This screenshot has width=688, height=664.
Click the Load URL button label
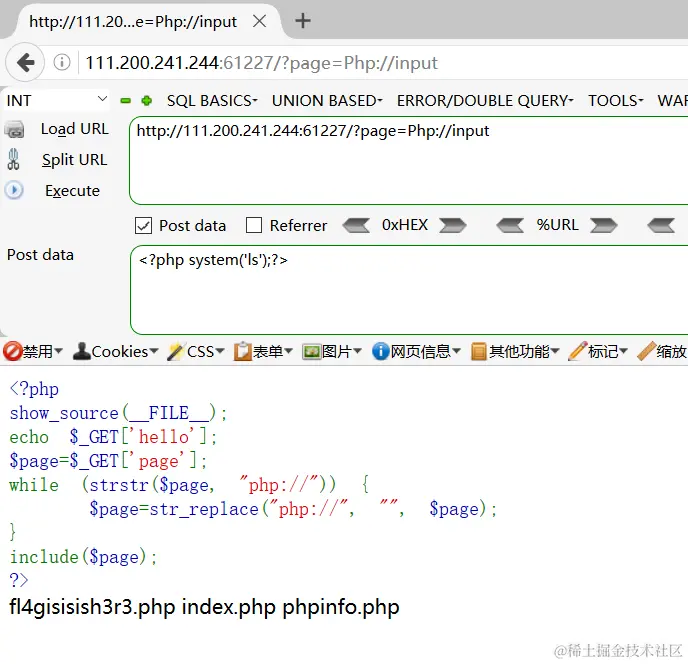(75, 129)
